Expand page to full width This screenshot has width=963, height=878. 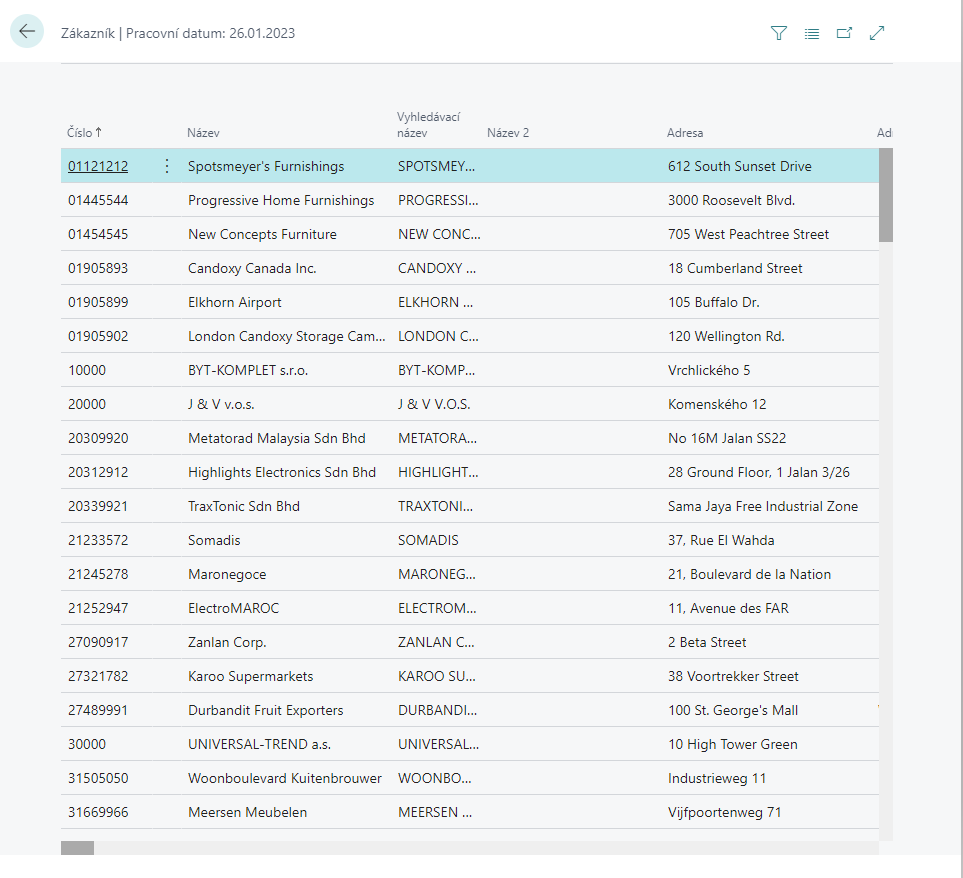click(877, 33)
